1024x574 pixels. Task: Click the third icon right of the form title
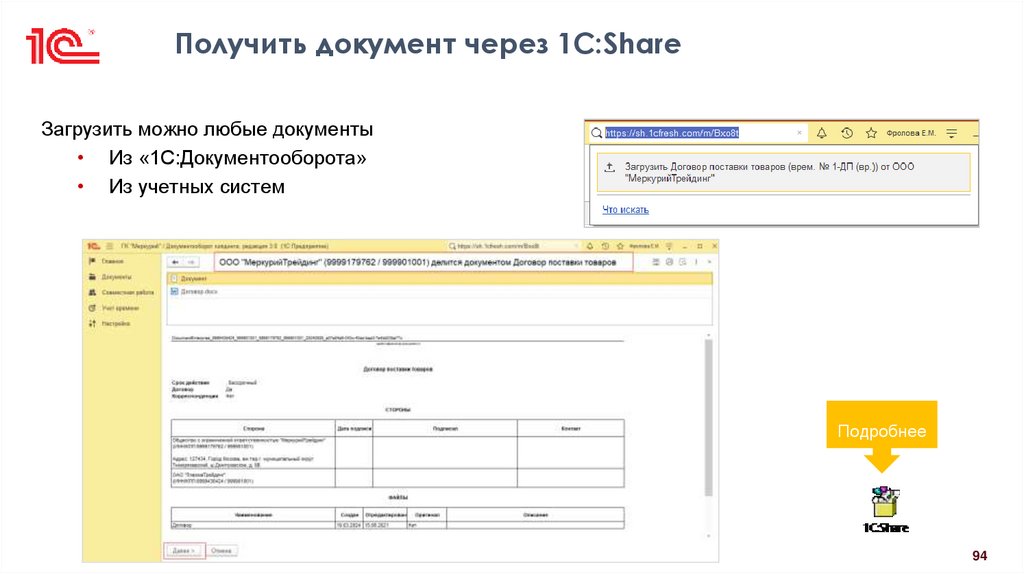pyautogui.click(x=682, y=262)
